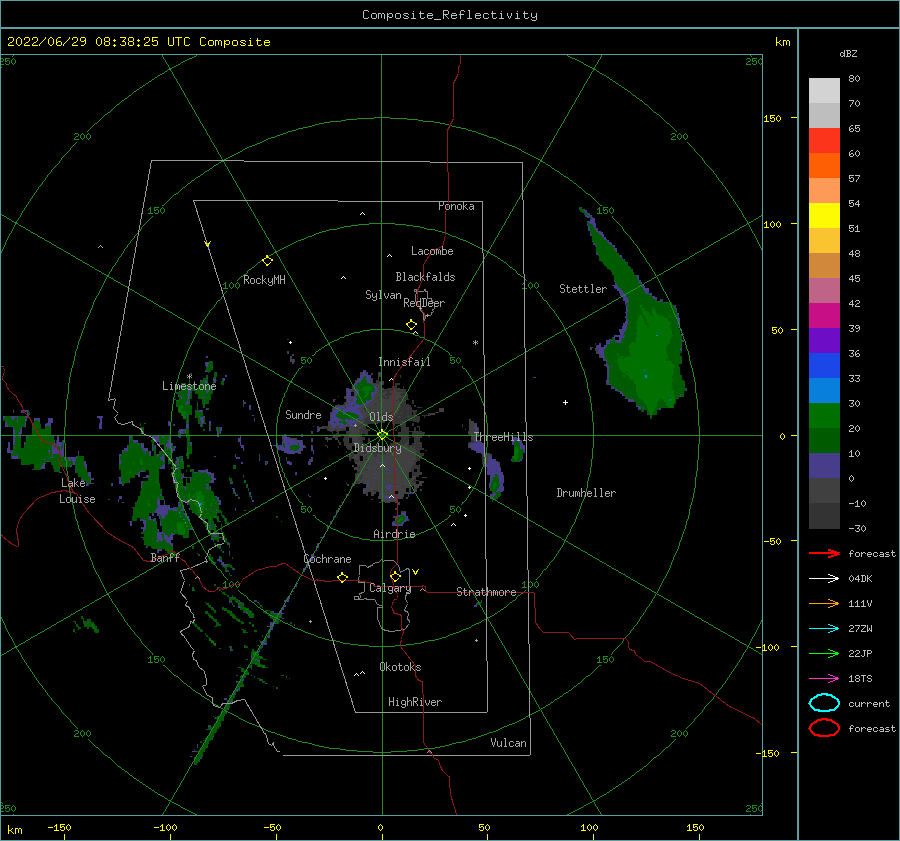Click the red forecast arrow in legend
The width and height of the screenshot is (900, 841).
tap(824, 553)
